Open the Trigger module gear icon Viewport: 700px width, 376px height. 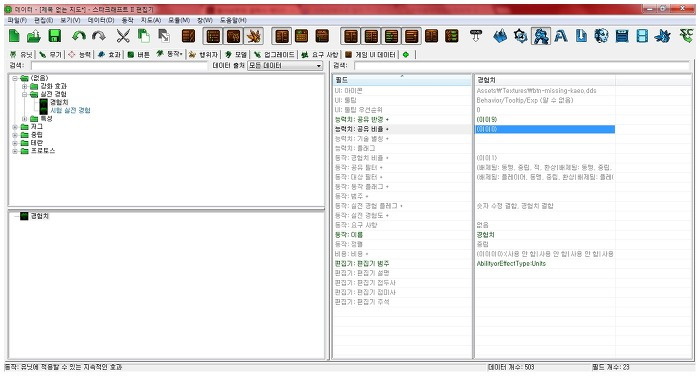[521, 36]
